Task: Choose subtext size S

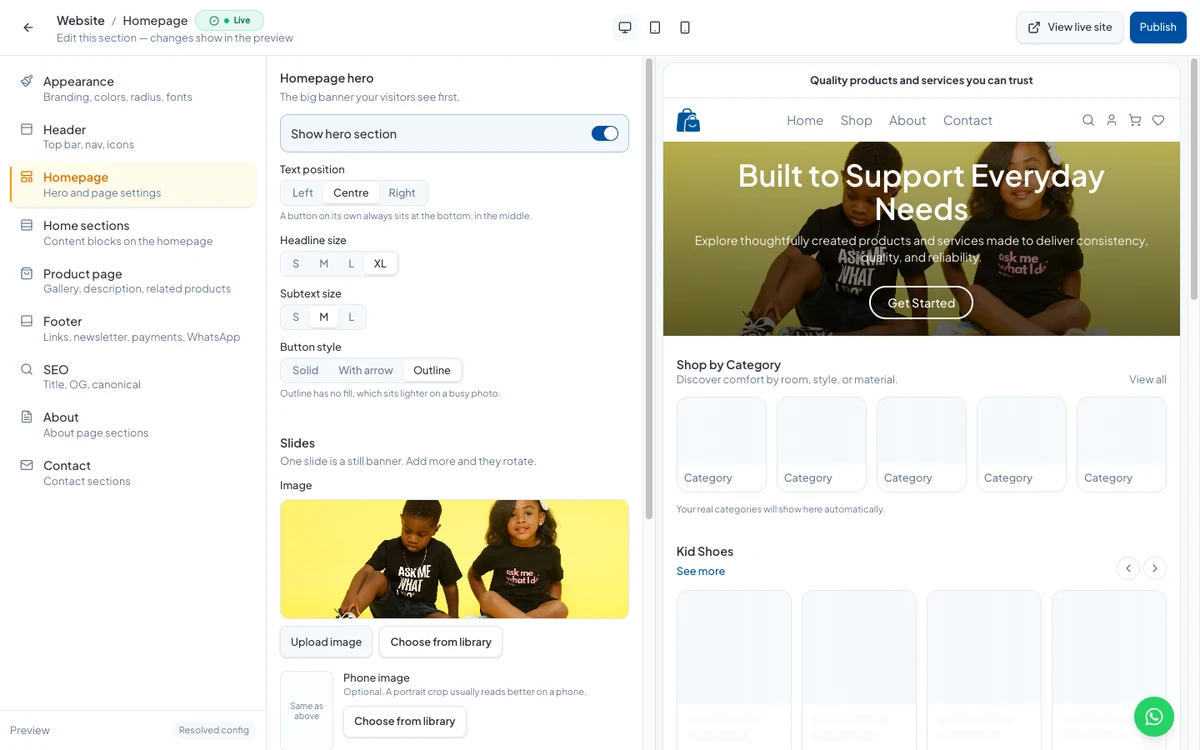Action: [296, 317]
